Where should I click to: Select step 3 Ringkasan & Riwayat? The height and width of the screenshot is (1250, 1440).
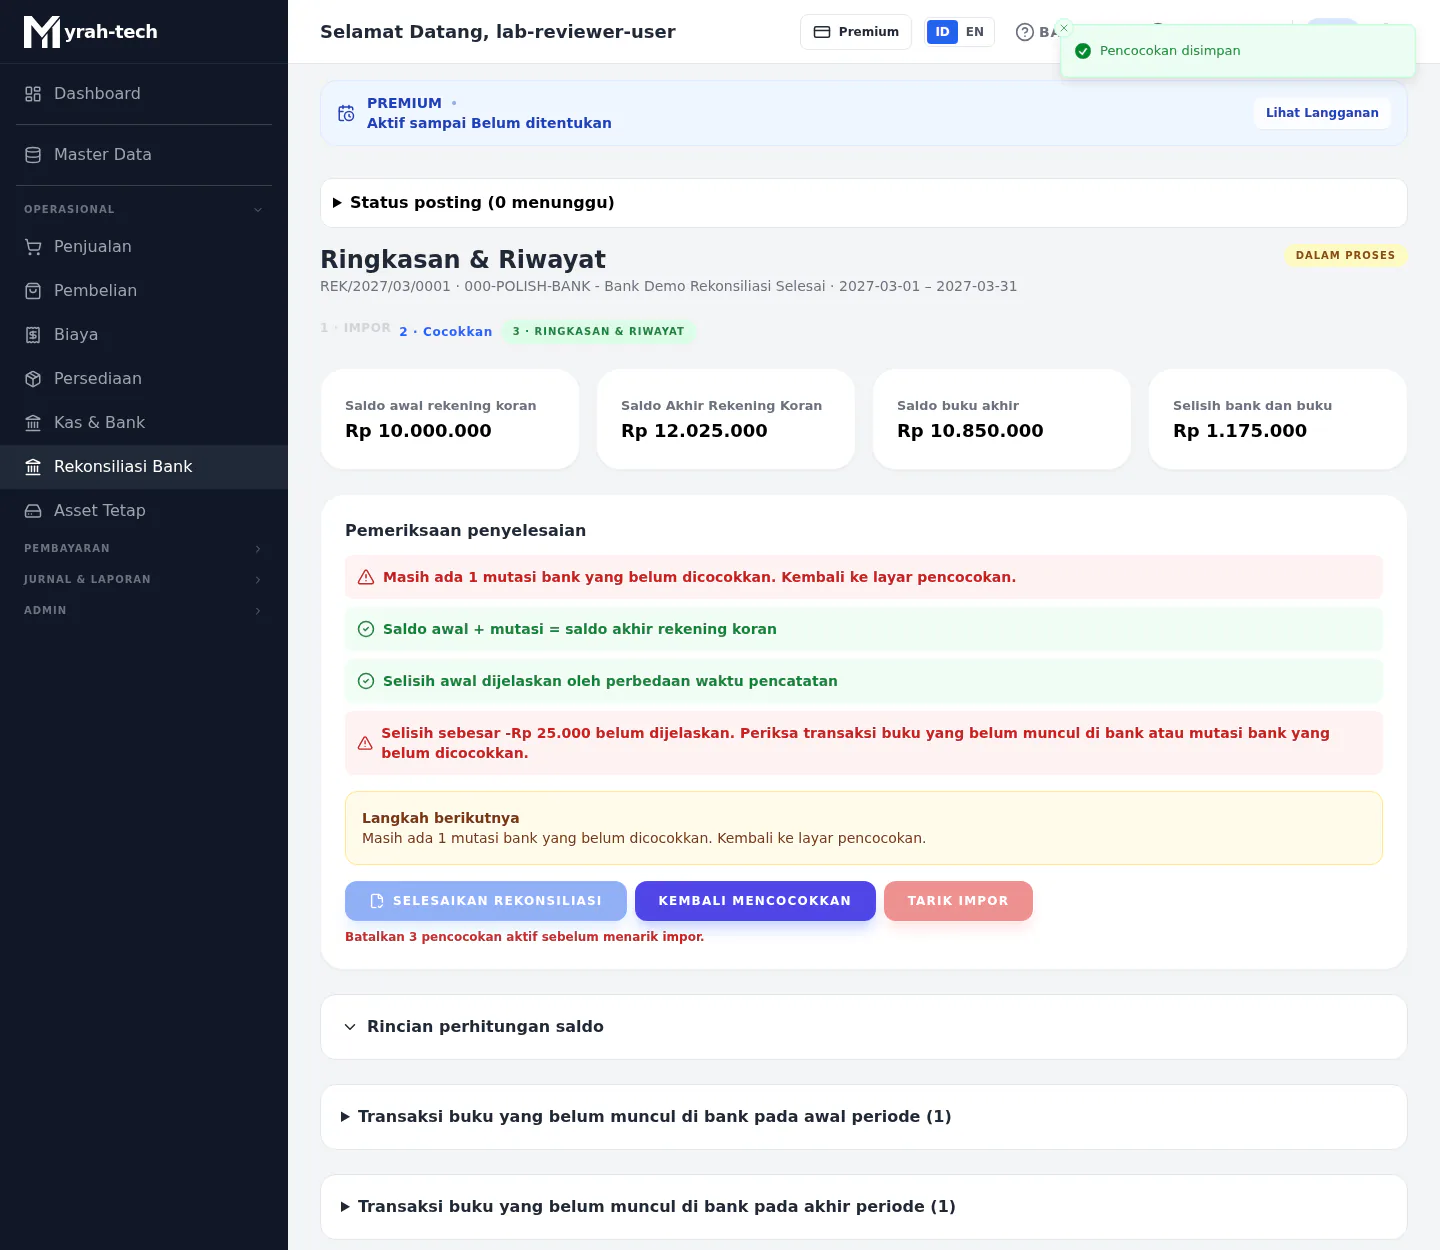pyautogui.click(x=598, y=331)
